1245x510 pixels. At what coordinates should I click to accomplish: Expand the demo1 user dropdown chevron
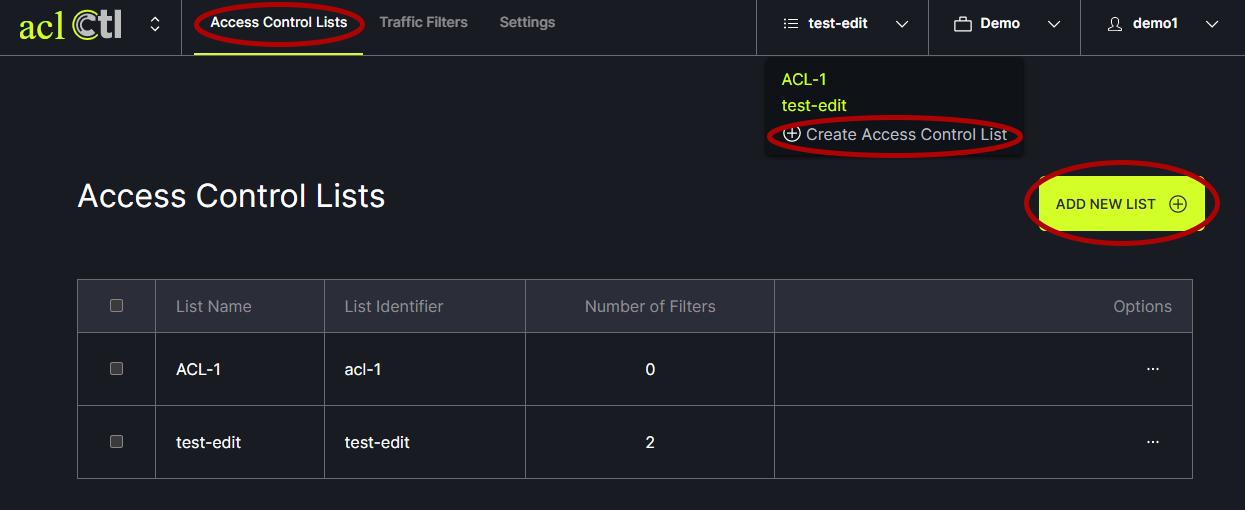click(x=1212, y=24)
